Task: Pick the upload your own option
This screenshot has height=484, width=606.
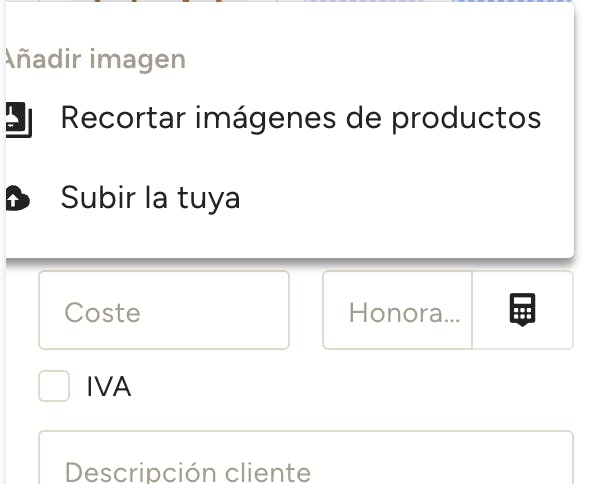Action: click(x=150, y=198)
